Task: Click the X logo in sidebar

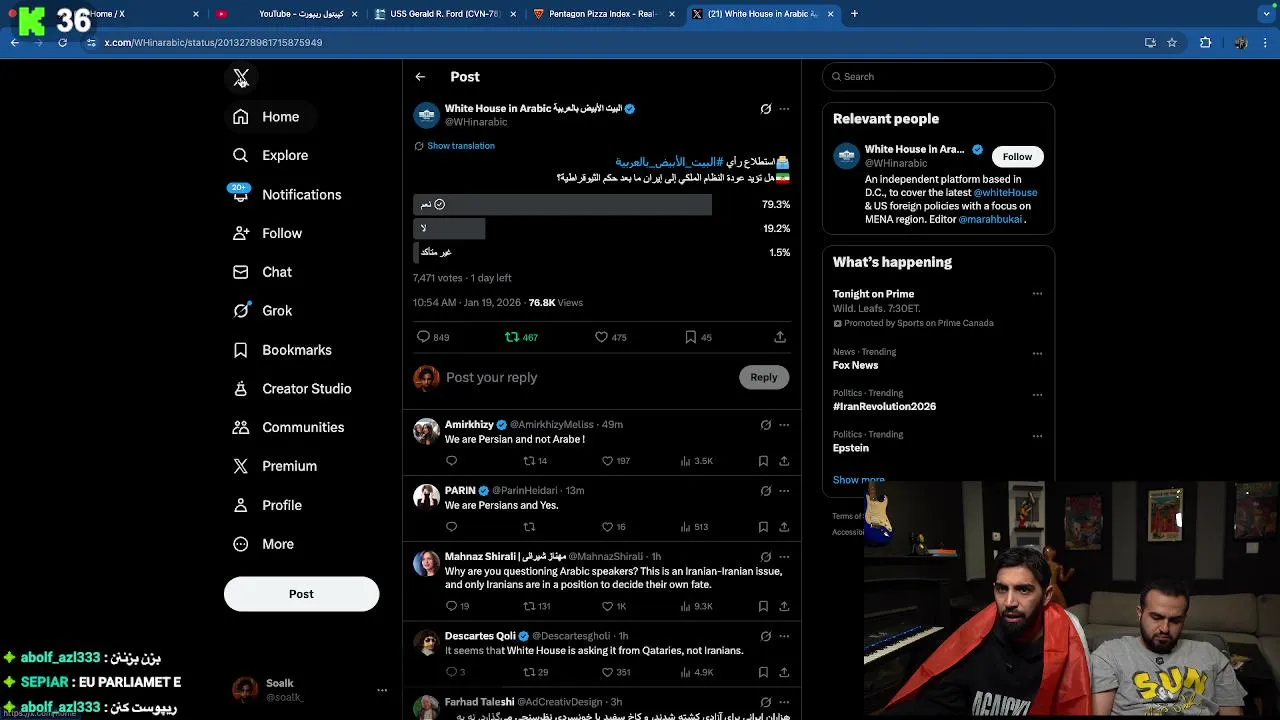Action: tap(241, 78)
